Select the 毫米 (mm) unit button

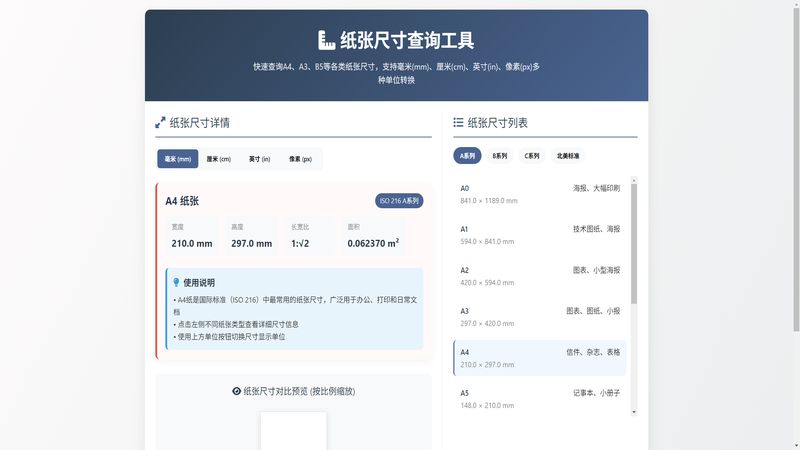pos(177,159)
